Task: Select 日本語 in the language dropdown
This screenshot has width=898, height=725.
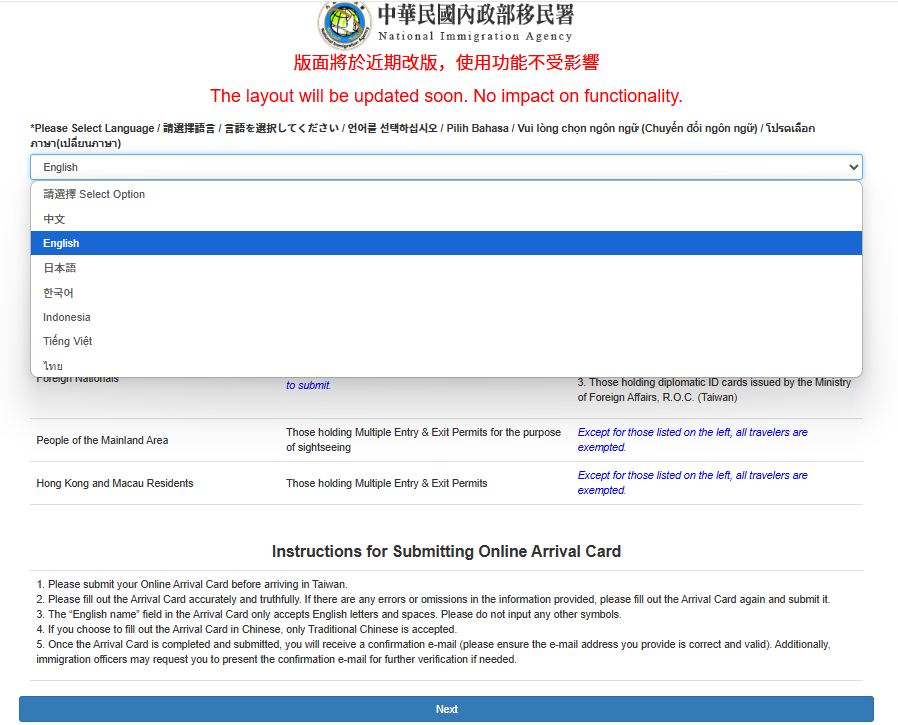Action: (x=60, y=268)
